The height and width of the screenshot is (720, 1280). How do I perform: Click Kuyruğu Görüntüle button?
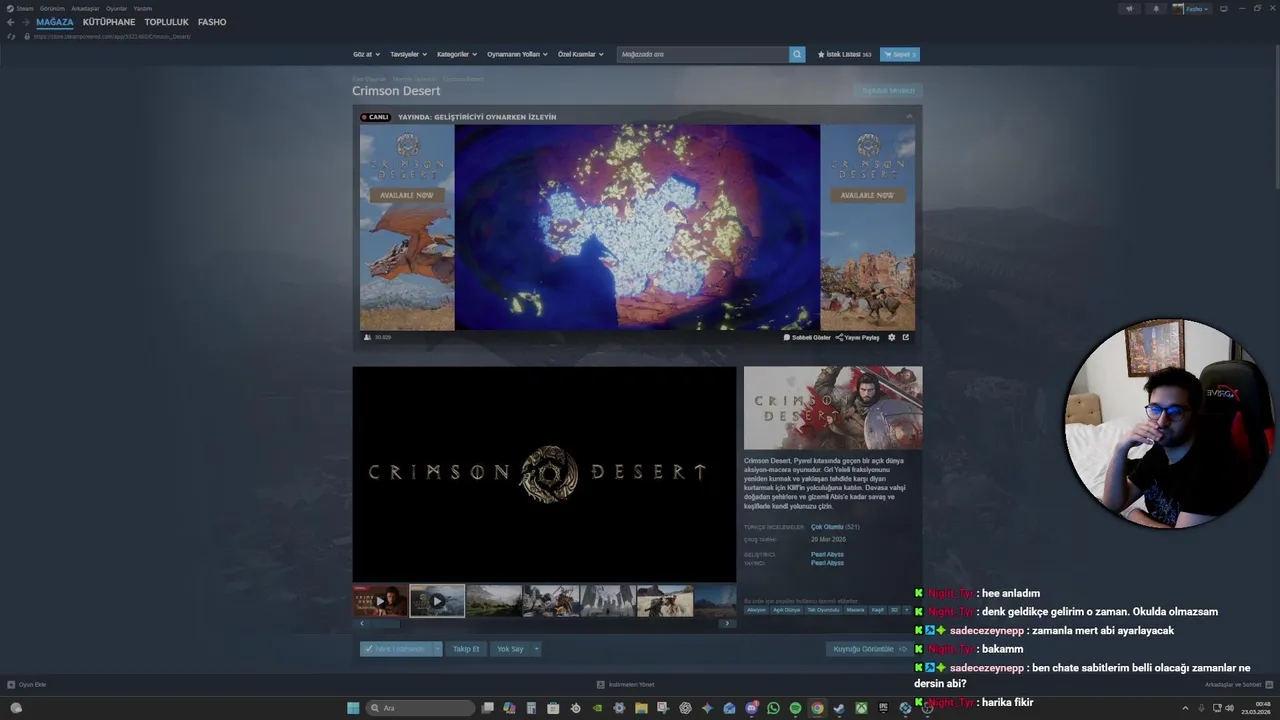click(x=868, y=649)
